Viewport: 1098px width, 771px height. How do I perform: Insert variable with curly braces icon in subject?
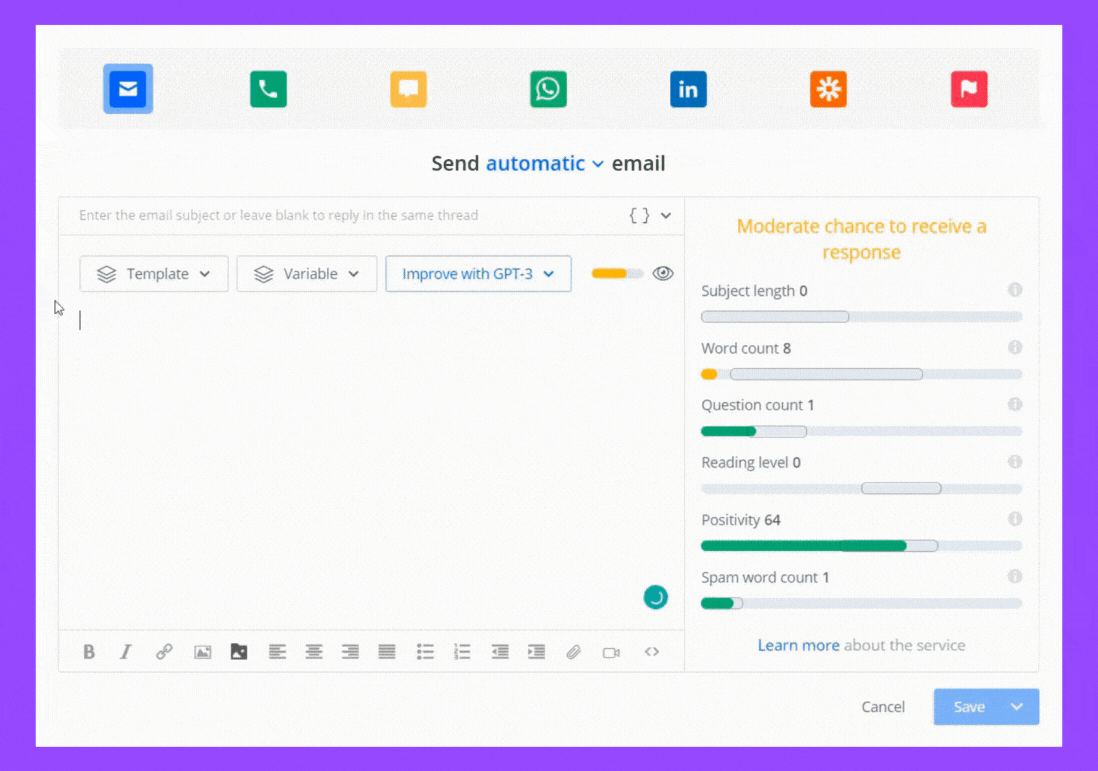tap(639, 215)
